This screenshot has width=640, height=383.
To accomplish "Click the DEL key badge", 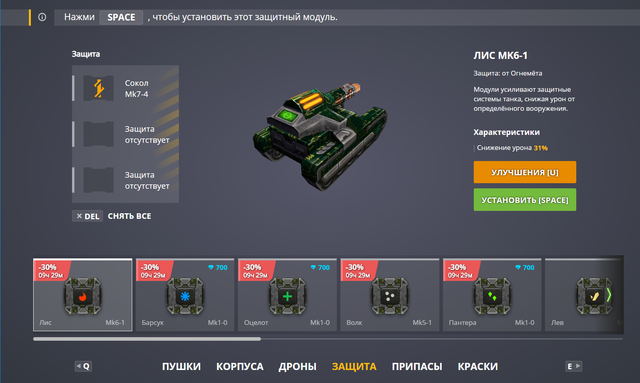I will [x=87, y=216].
